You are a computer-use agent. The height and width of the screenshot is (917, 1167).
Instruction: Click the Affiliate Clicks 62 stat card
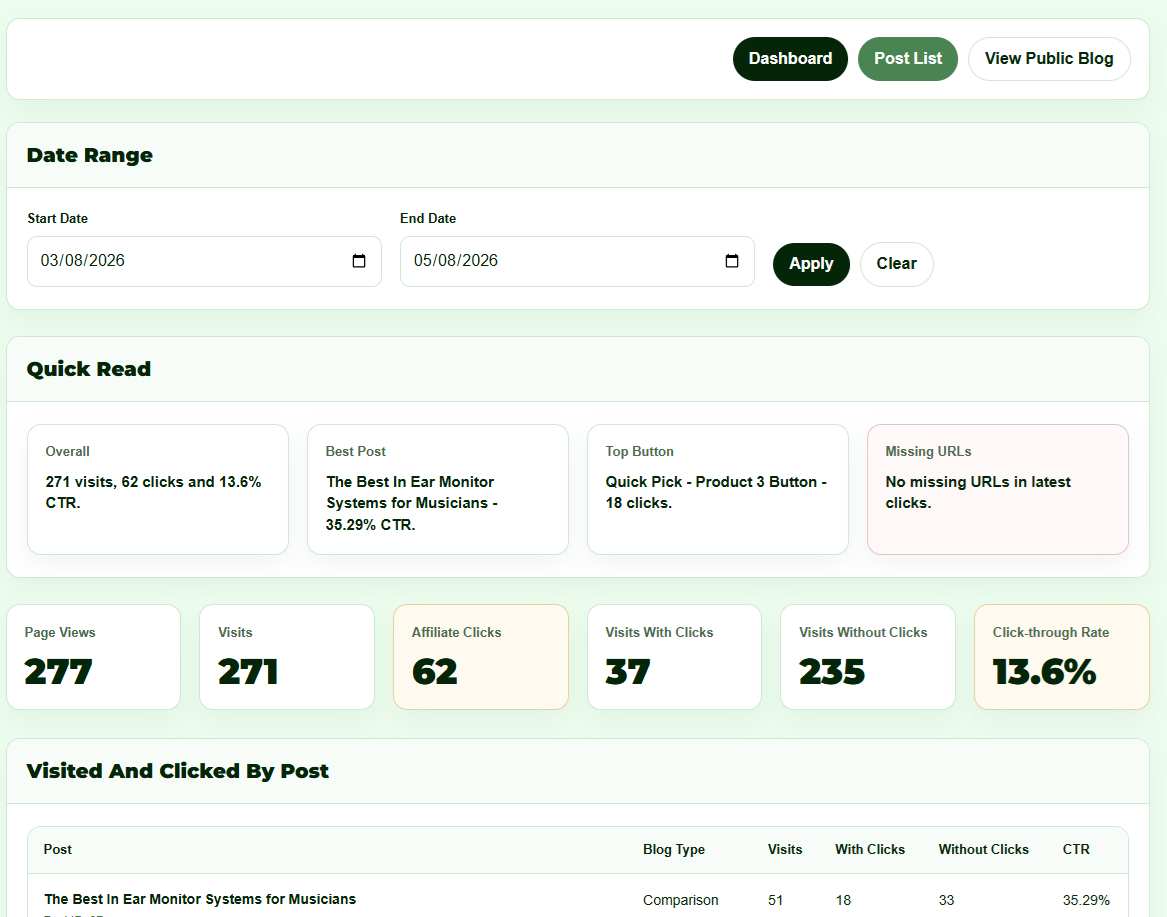(x=481, y=656)
